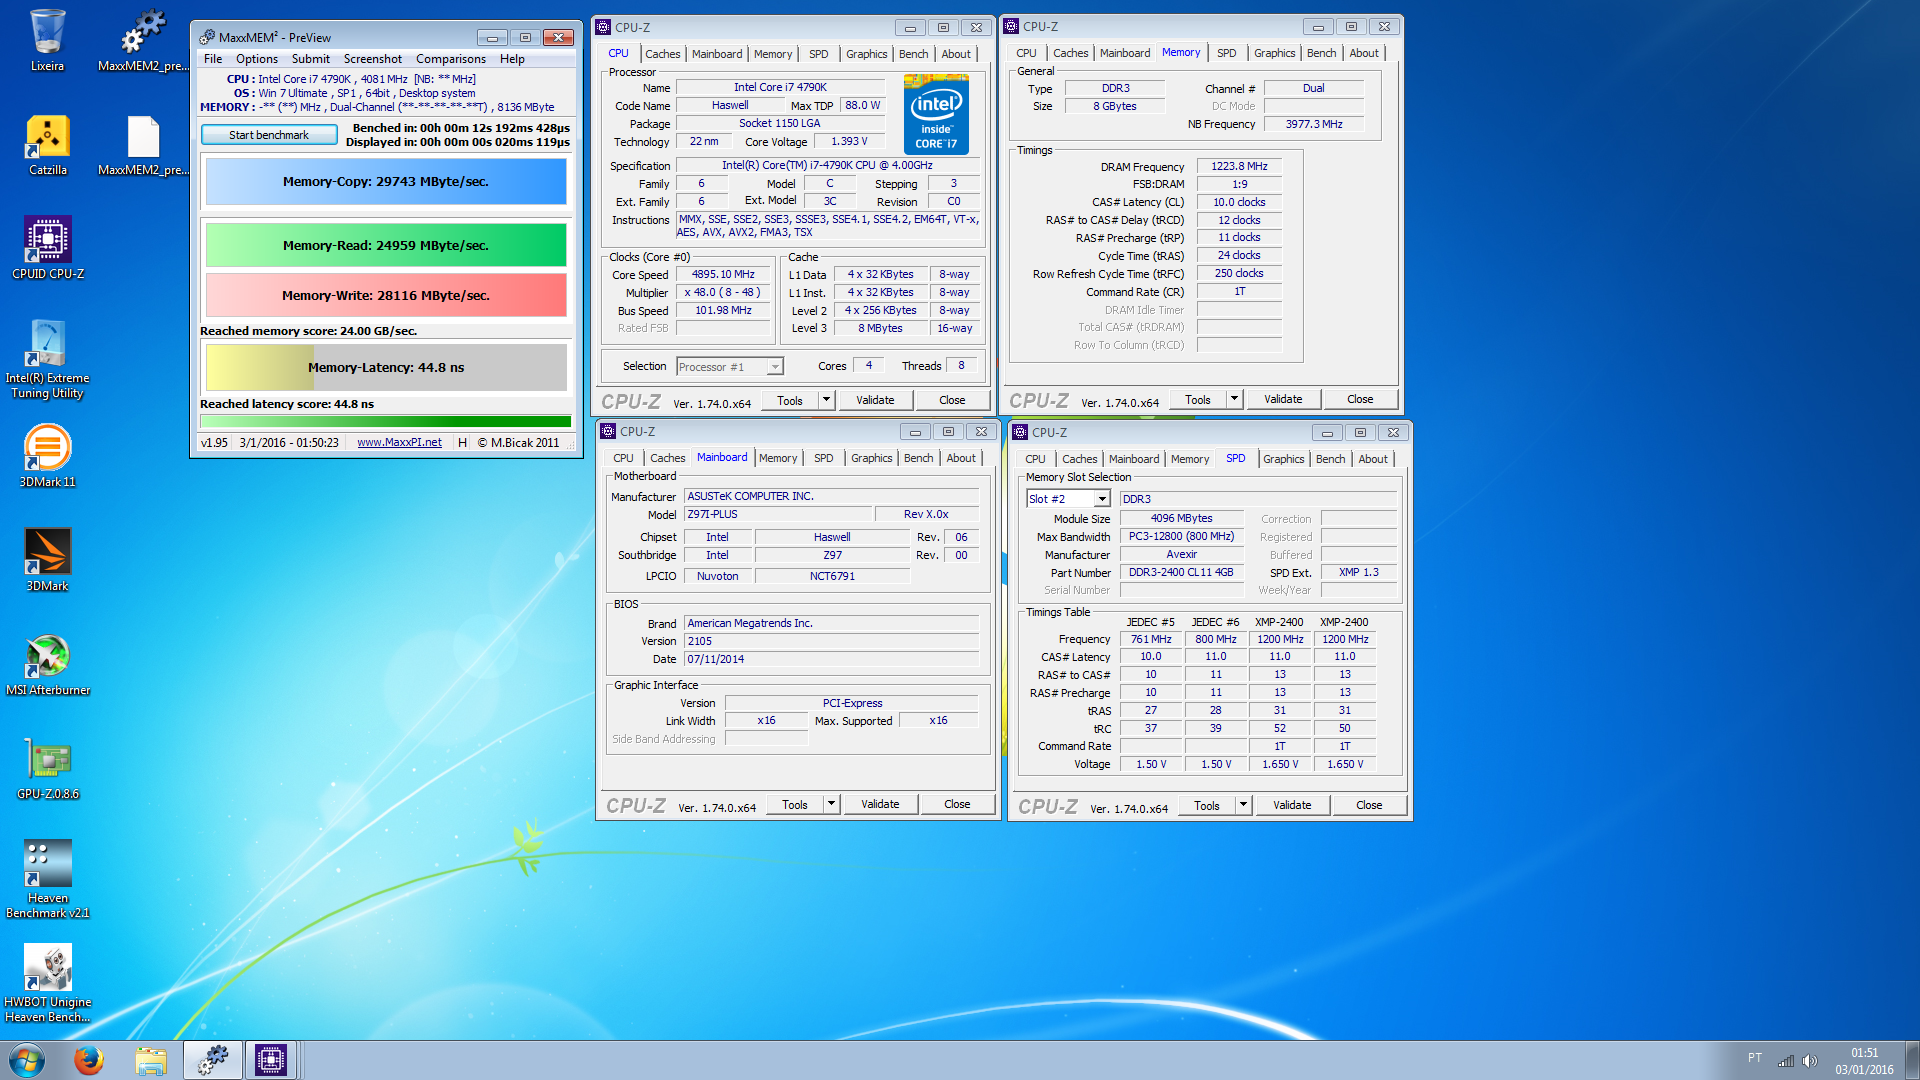1920x1080 pixels.
Task: Click Validate in CPU-Z SPD window
Action: click(x=1292, y=805)
